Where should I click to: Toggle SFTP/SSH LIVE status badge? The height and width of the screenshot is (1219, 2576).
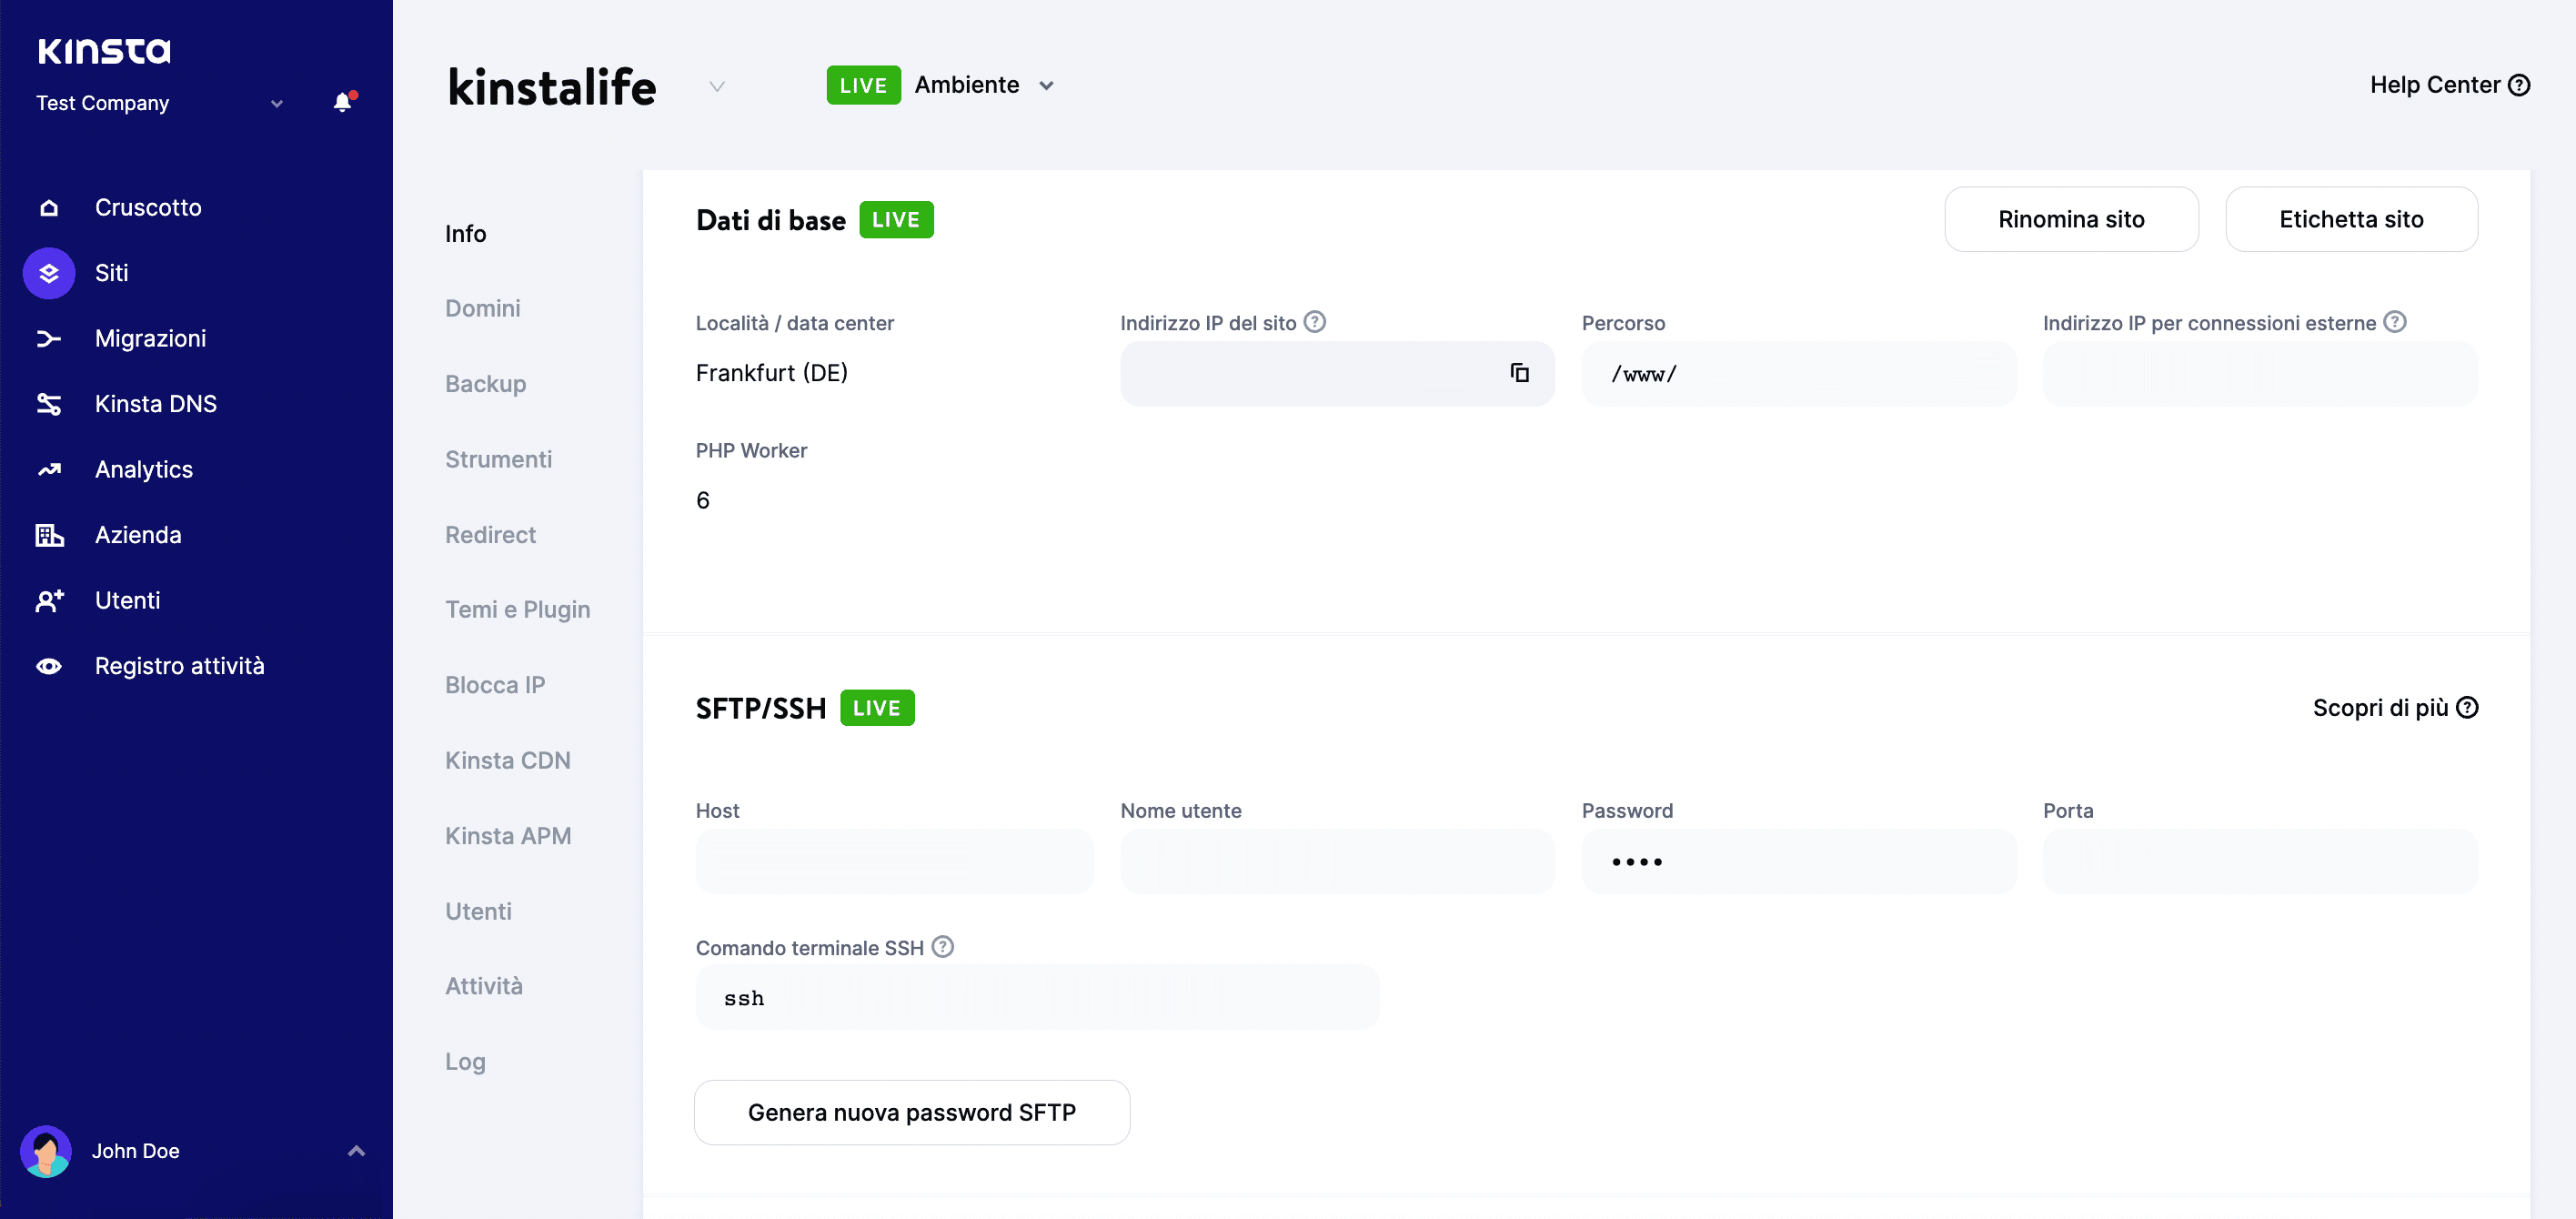pos(879,707)
